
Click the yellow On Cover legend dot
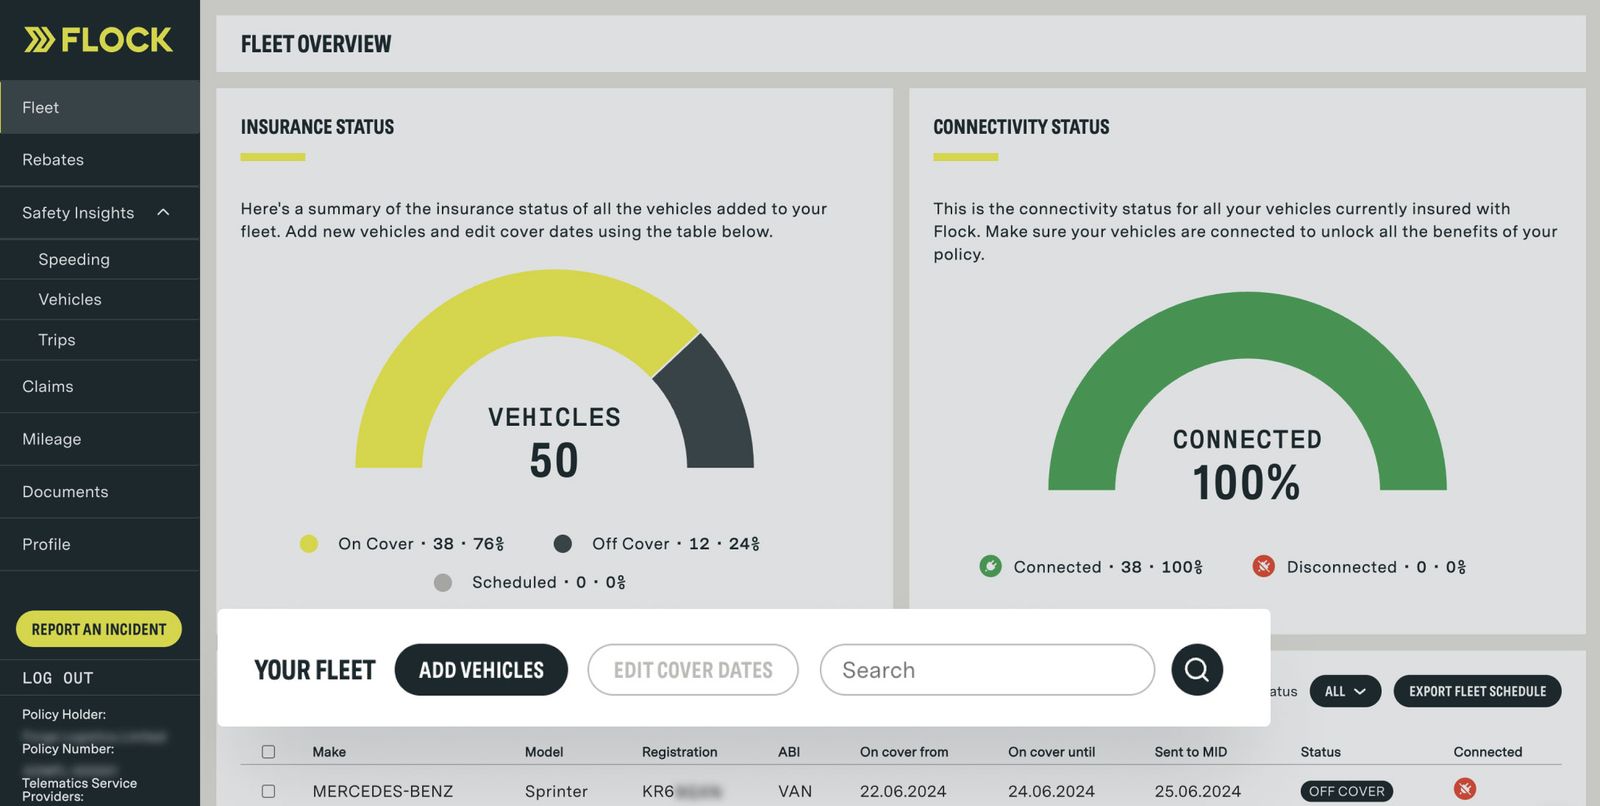coord(309,543)
